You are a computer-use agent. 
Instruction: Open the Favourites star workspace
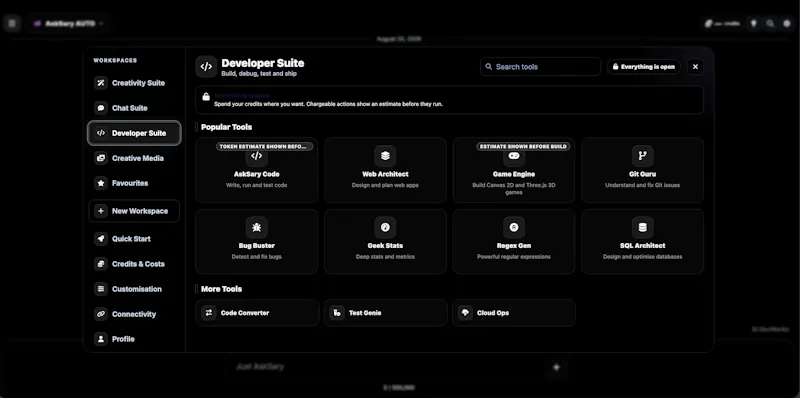(x=134, y=183)
